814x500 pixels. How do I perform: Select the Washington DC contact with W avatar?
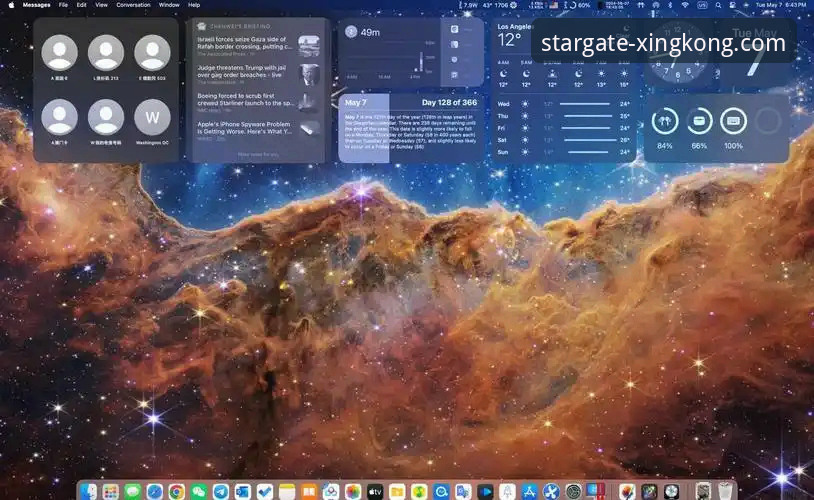point(152,120)
